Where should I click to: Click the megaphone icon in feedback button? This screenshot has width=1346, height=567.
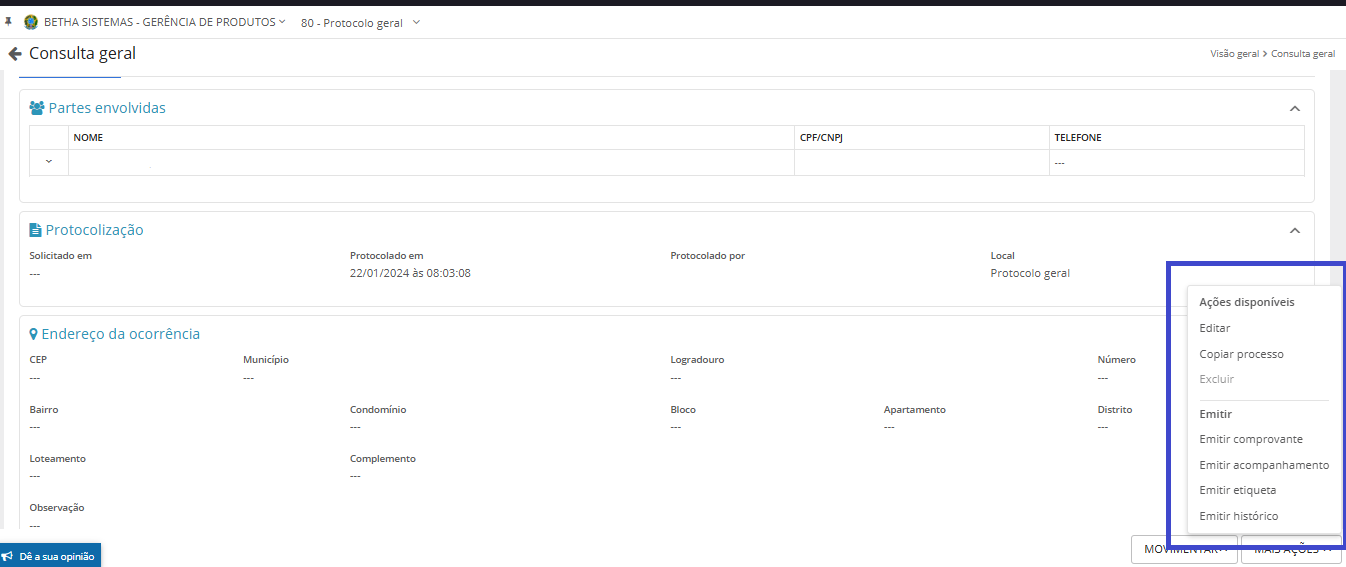point(9,556)
